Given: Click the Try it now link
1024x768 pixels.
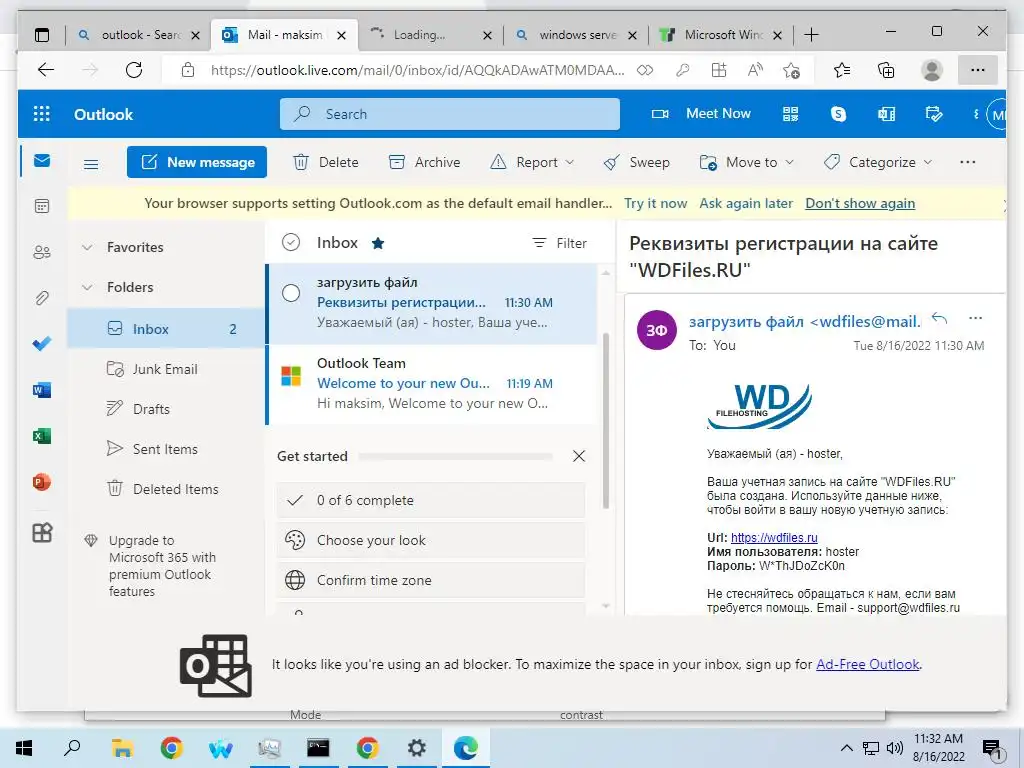Looking at the screenshot, I should tap(656, 203).
